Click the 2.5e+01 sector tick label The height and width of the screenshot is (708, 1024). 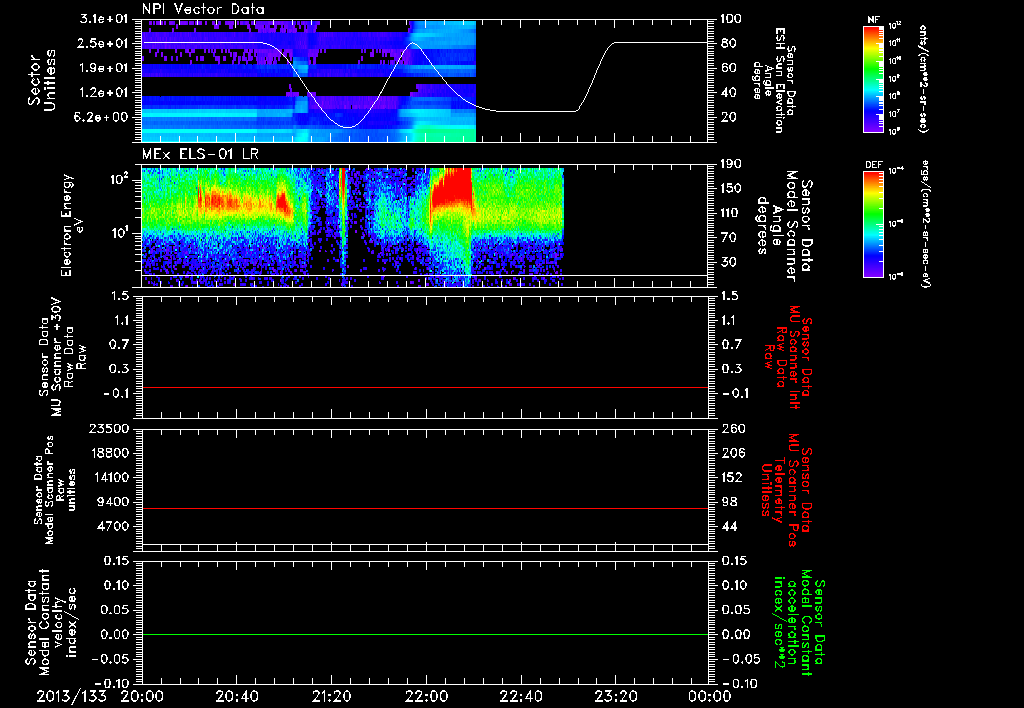point(102,43)
